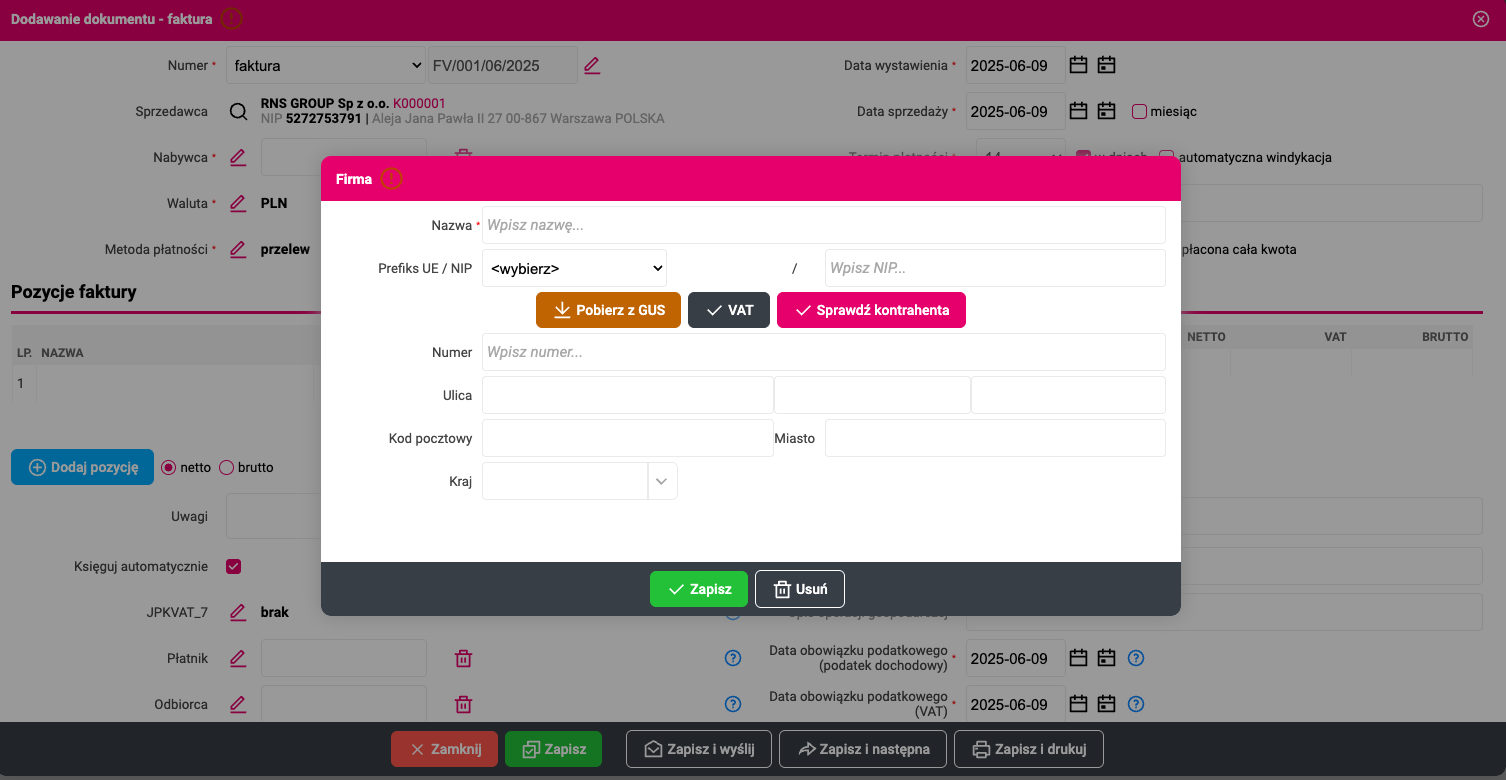Expand the Kraj country dropdown
The image size is (1506, 780).
[x=661, y=481]
